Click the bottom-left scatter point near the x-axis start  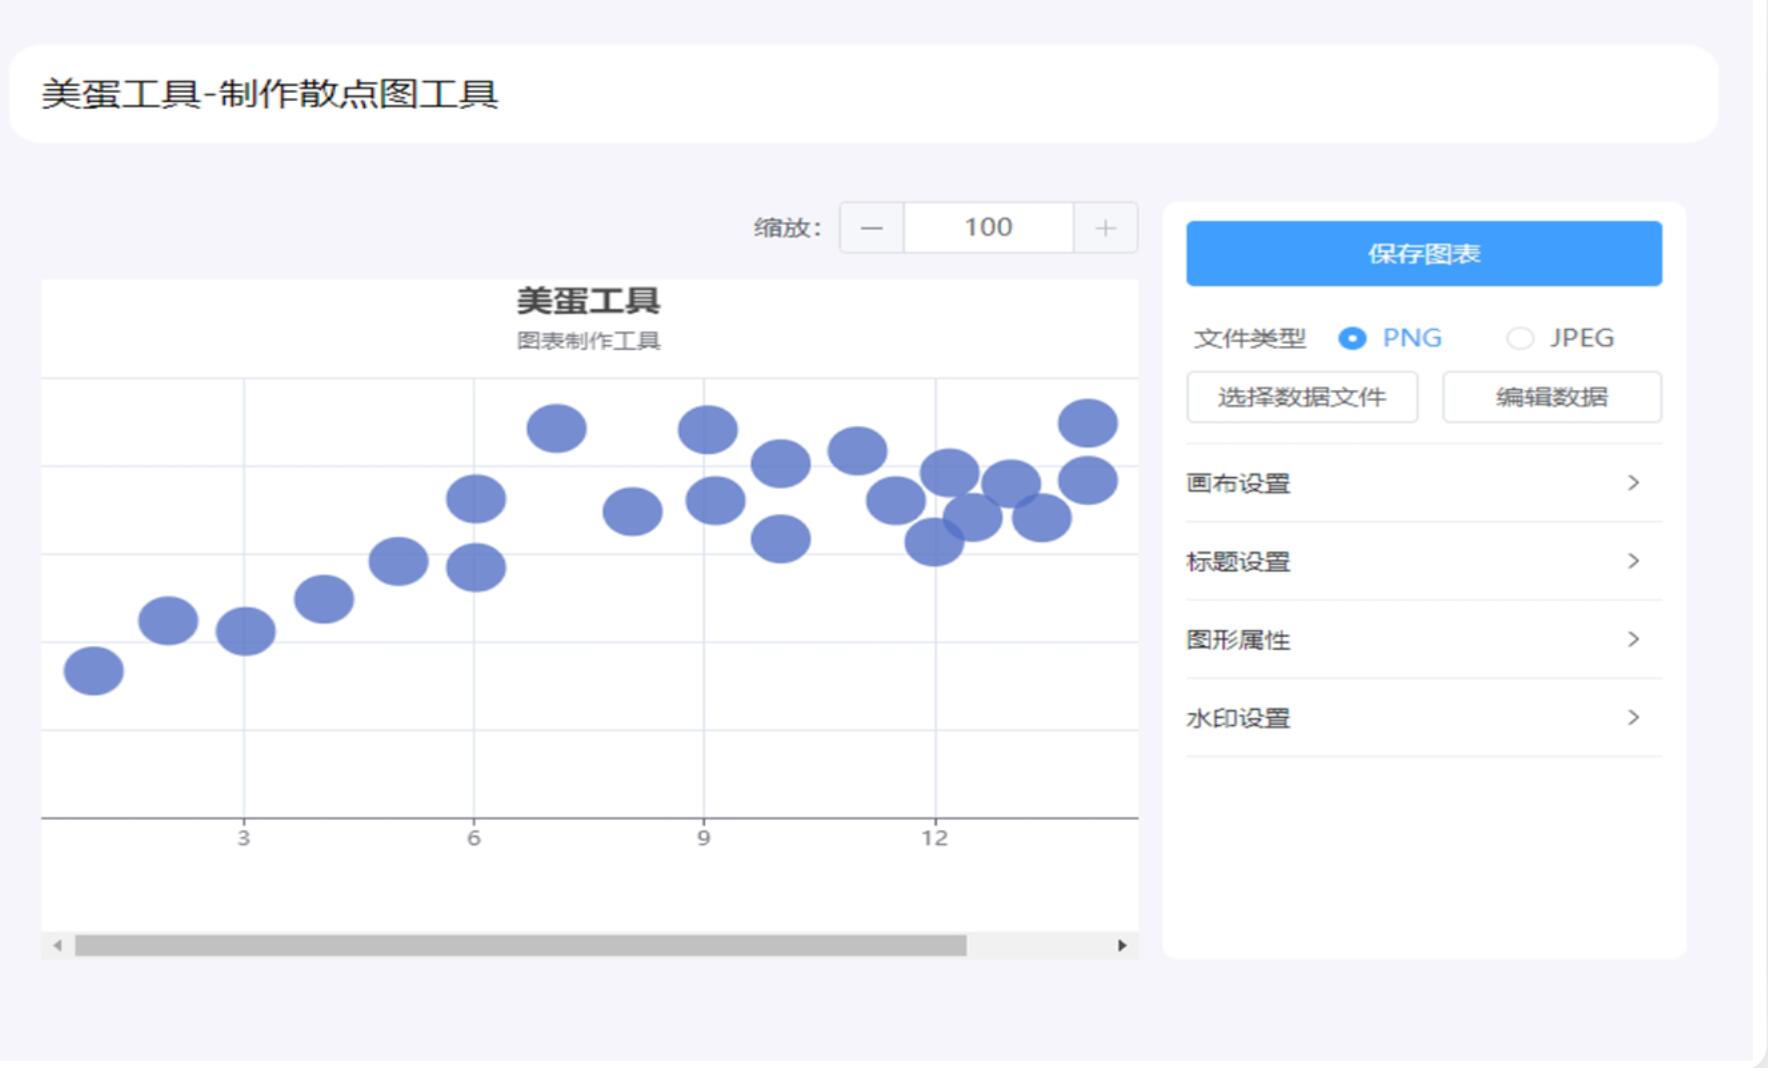click(x=94, y=671)
